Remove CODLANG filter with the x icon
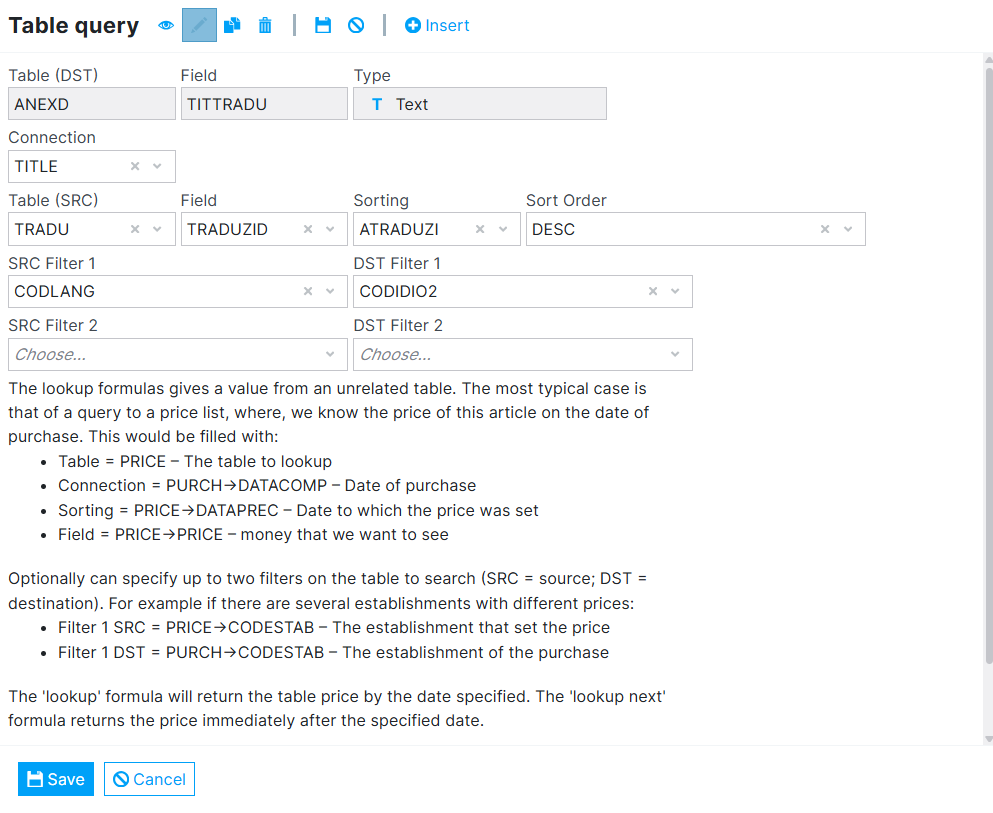The width and height of the screenshot is (993, 813). (307, 291)
